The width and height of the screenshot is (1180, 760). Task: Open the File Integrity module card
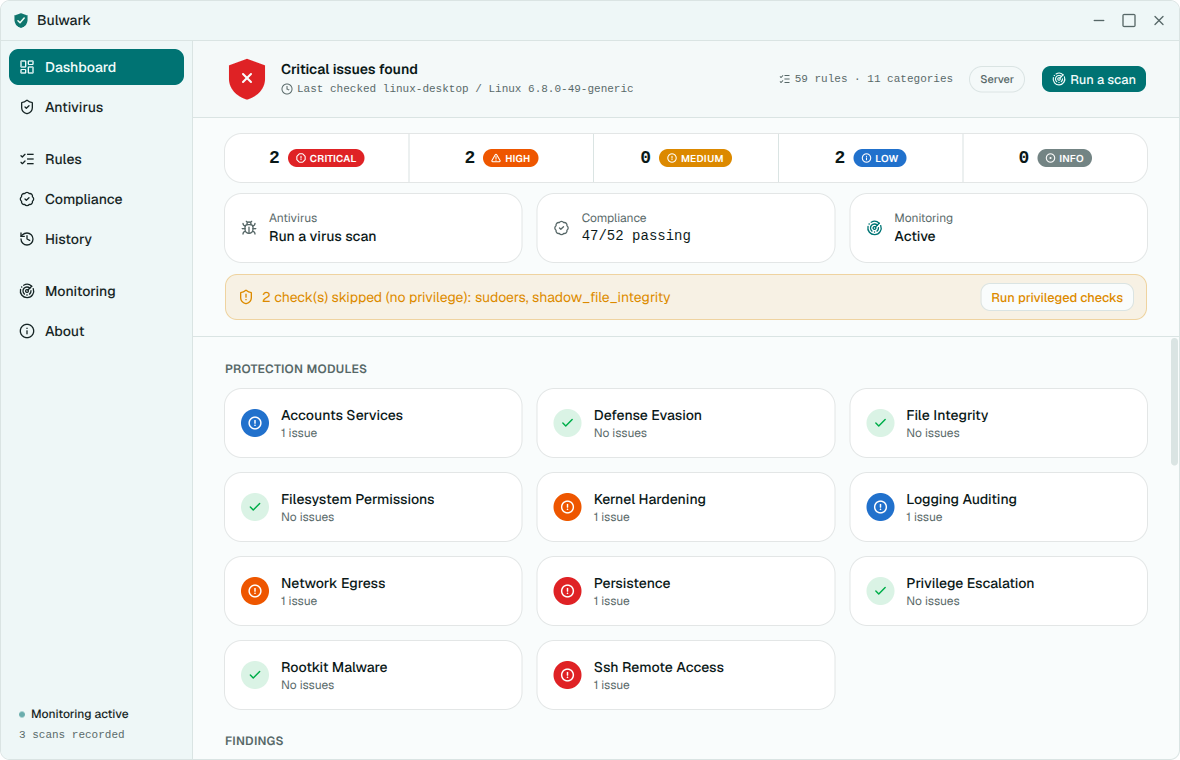click(x=998, y=423)
